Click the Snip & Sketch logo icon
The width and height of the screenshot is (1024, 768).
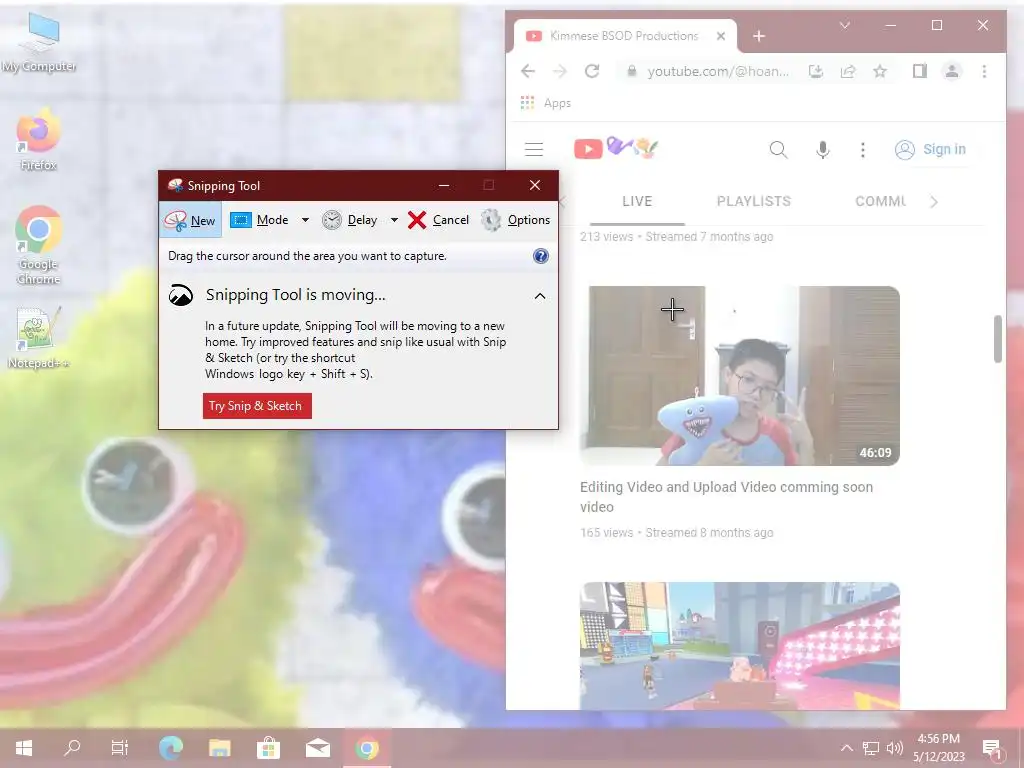click(x=181, y=295)
